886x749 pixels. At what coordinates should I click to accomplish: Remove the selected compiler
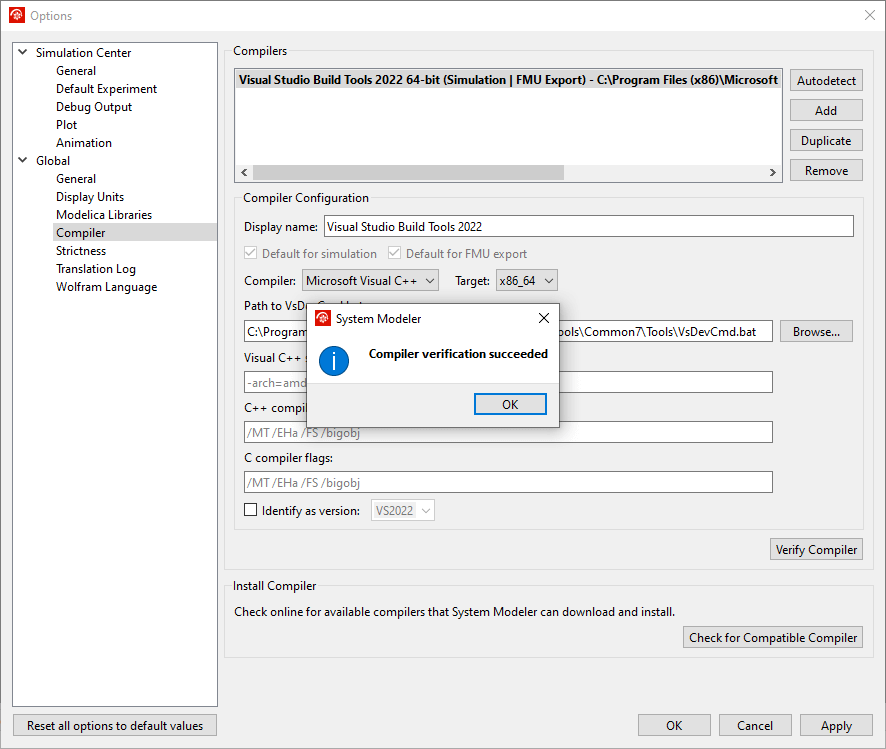coord(826,171)
